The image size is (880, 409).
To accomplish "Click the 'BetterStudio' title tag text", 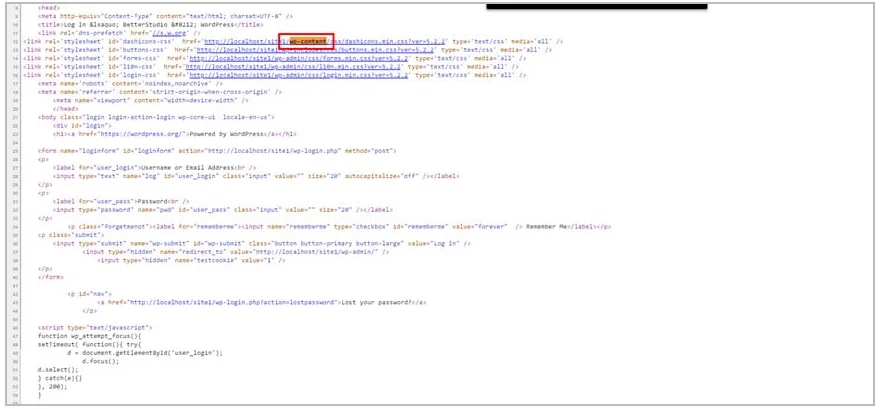I will [x=132, y=25].
